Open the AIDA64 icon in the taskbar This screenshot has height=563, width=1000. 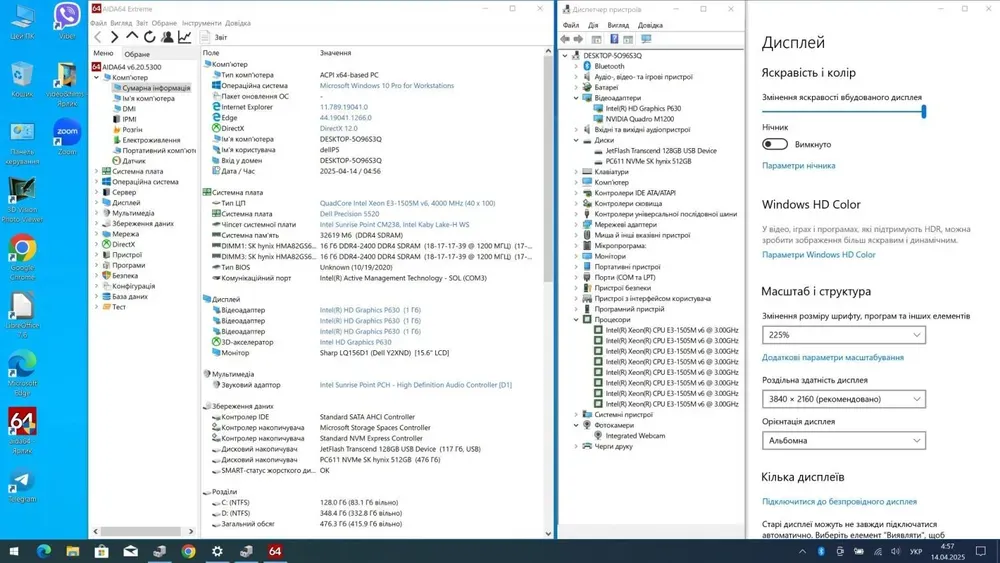point(275,551)
